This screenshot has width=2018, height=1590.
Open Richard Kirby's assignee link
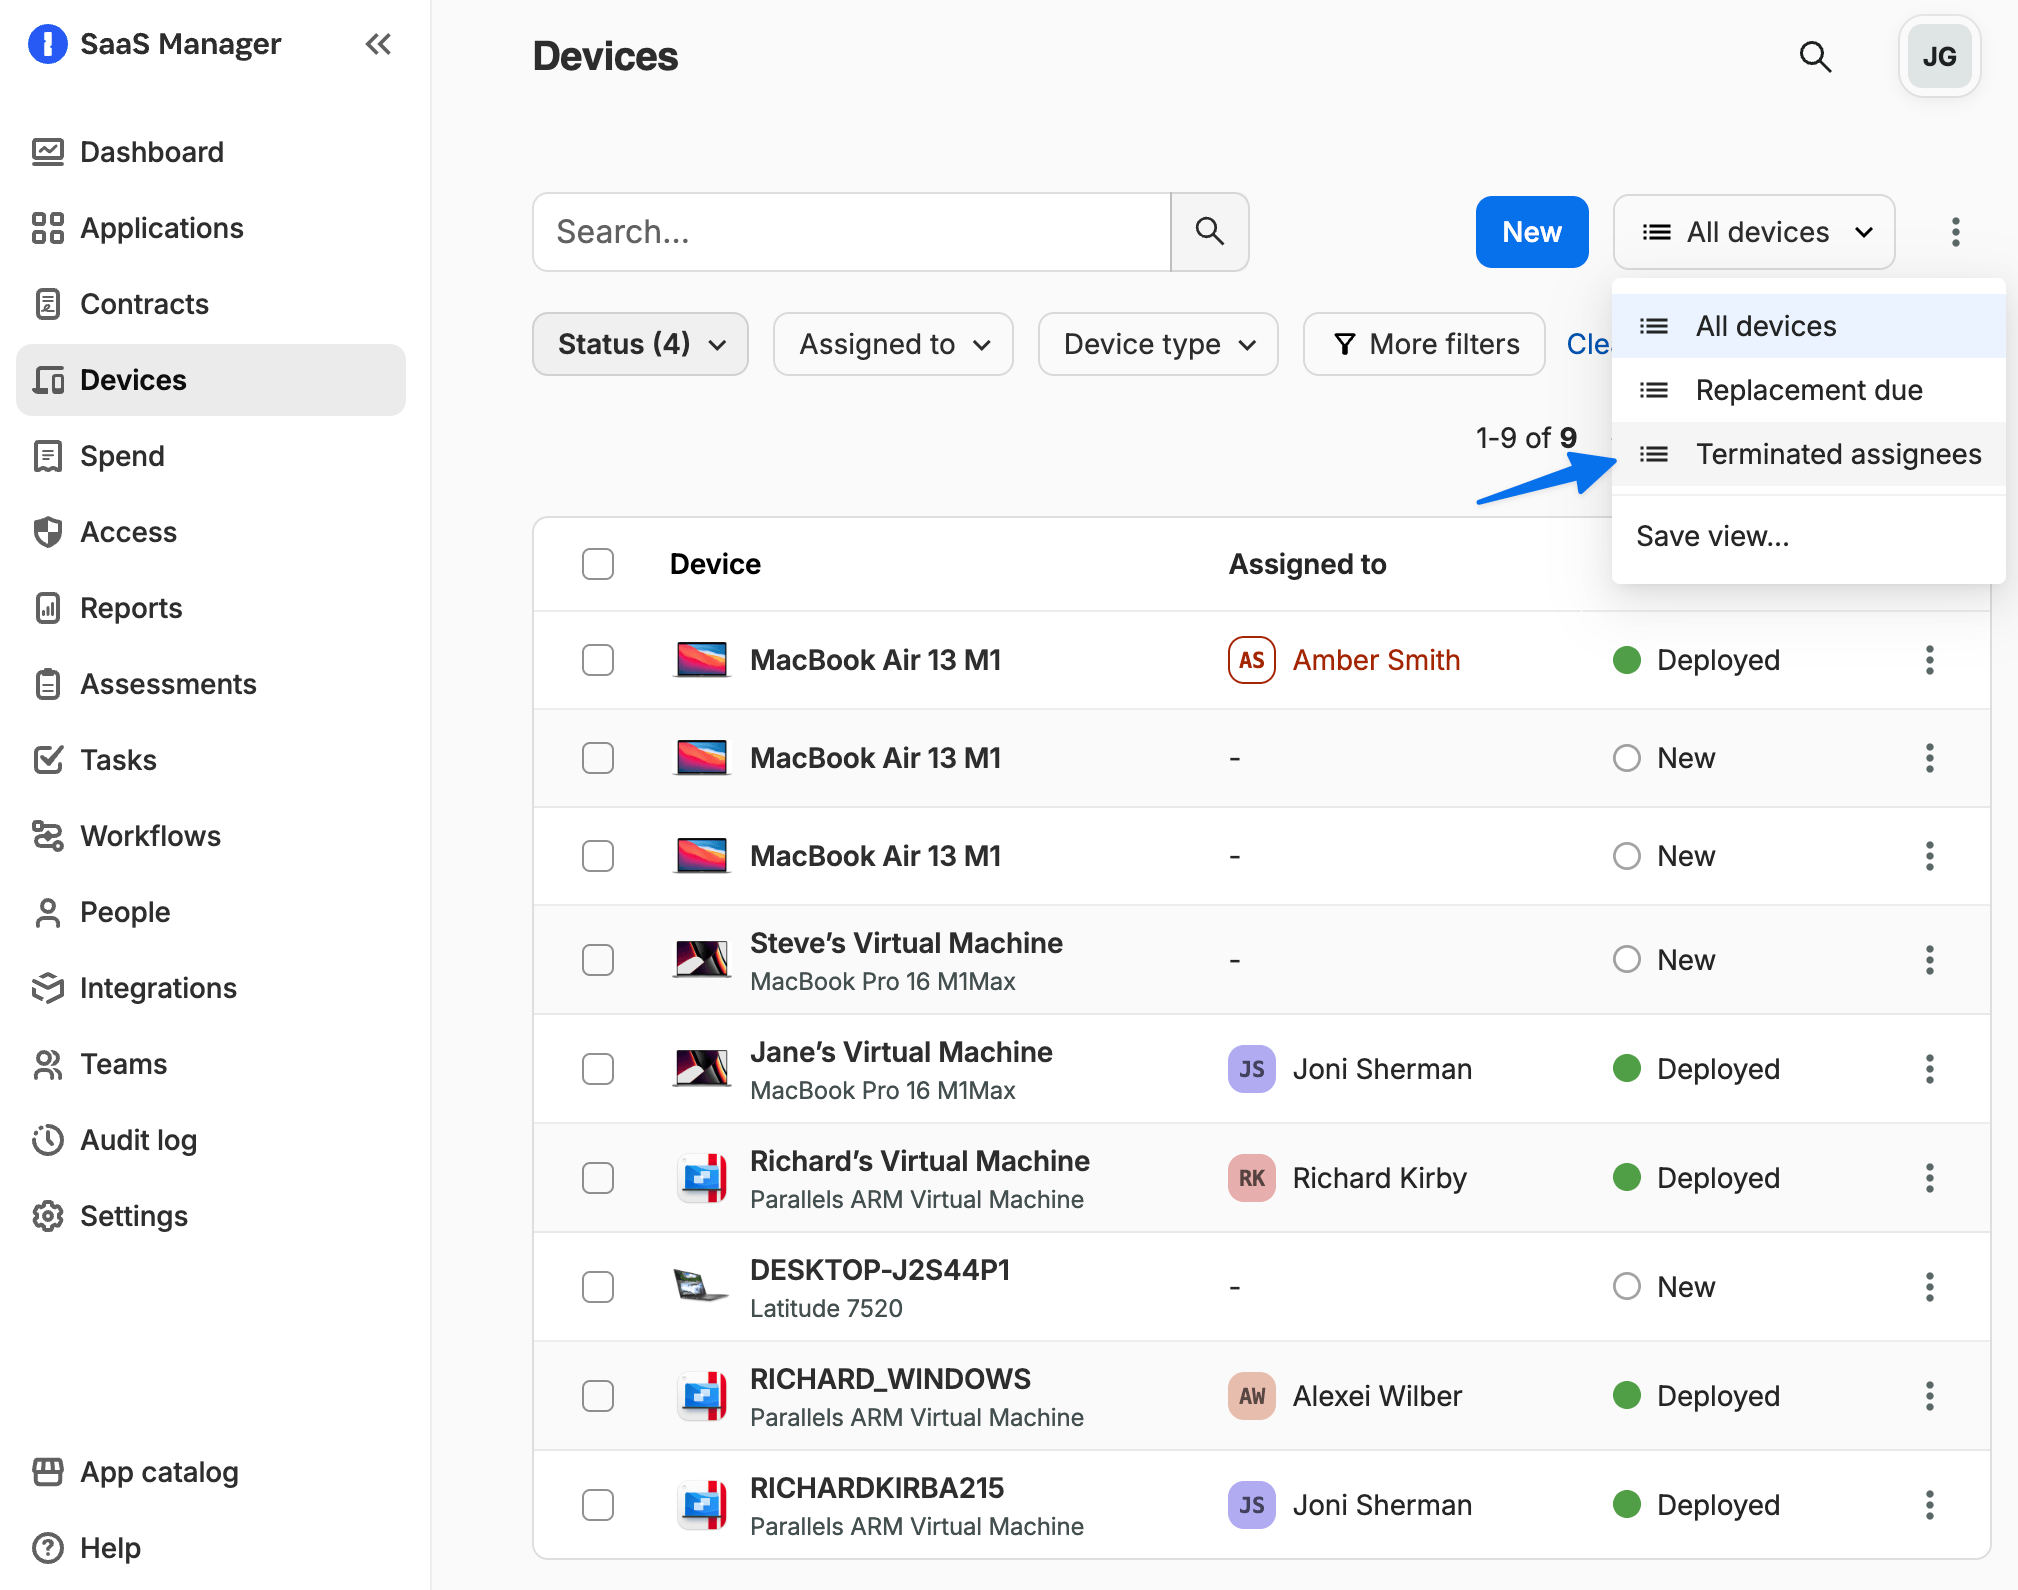click(x=1379, y=1178)
